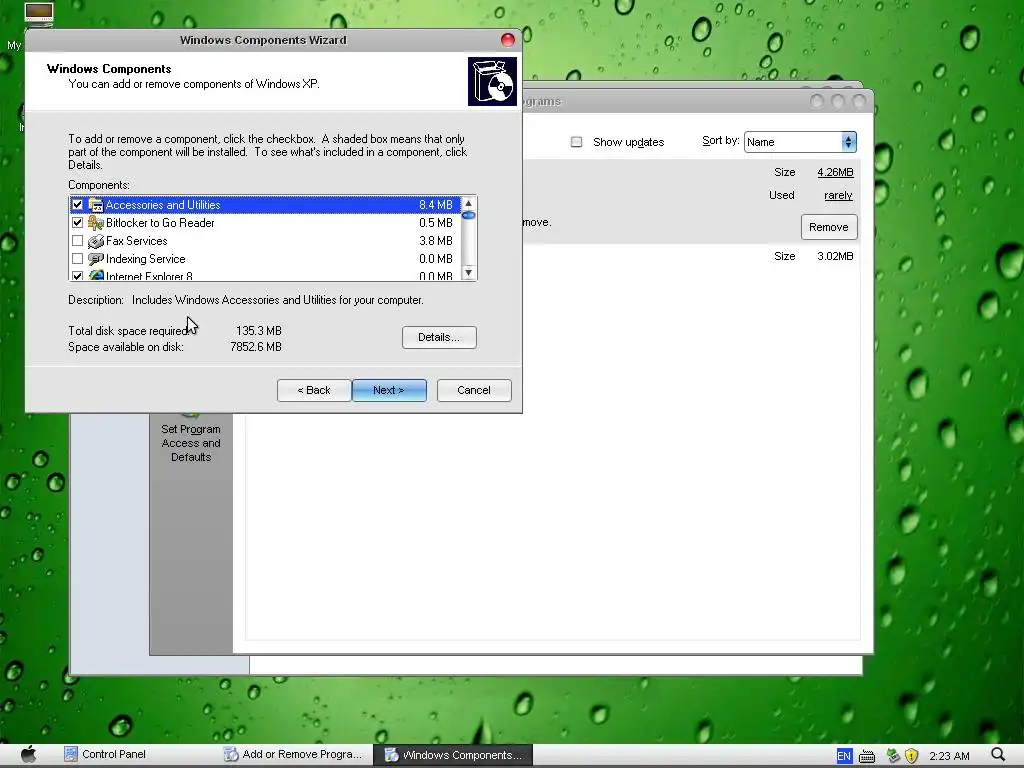The height and width of the screenshot is (768, 1024).
Task: Select the Indexing Service row text
Action: point(146,259)
